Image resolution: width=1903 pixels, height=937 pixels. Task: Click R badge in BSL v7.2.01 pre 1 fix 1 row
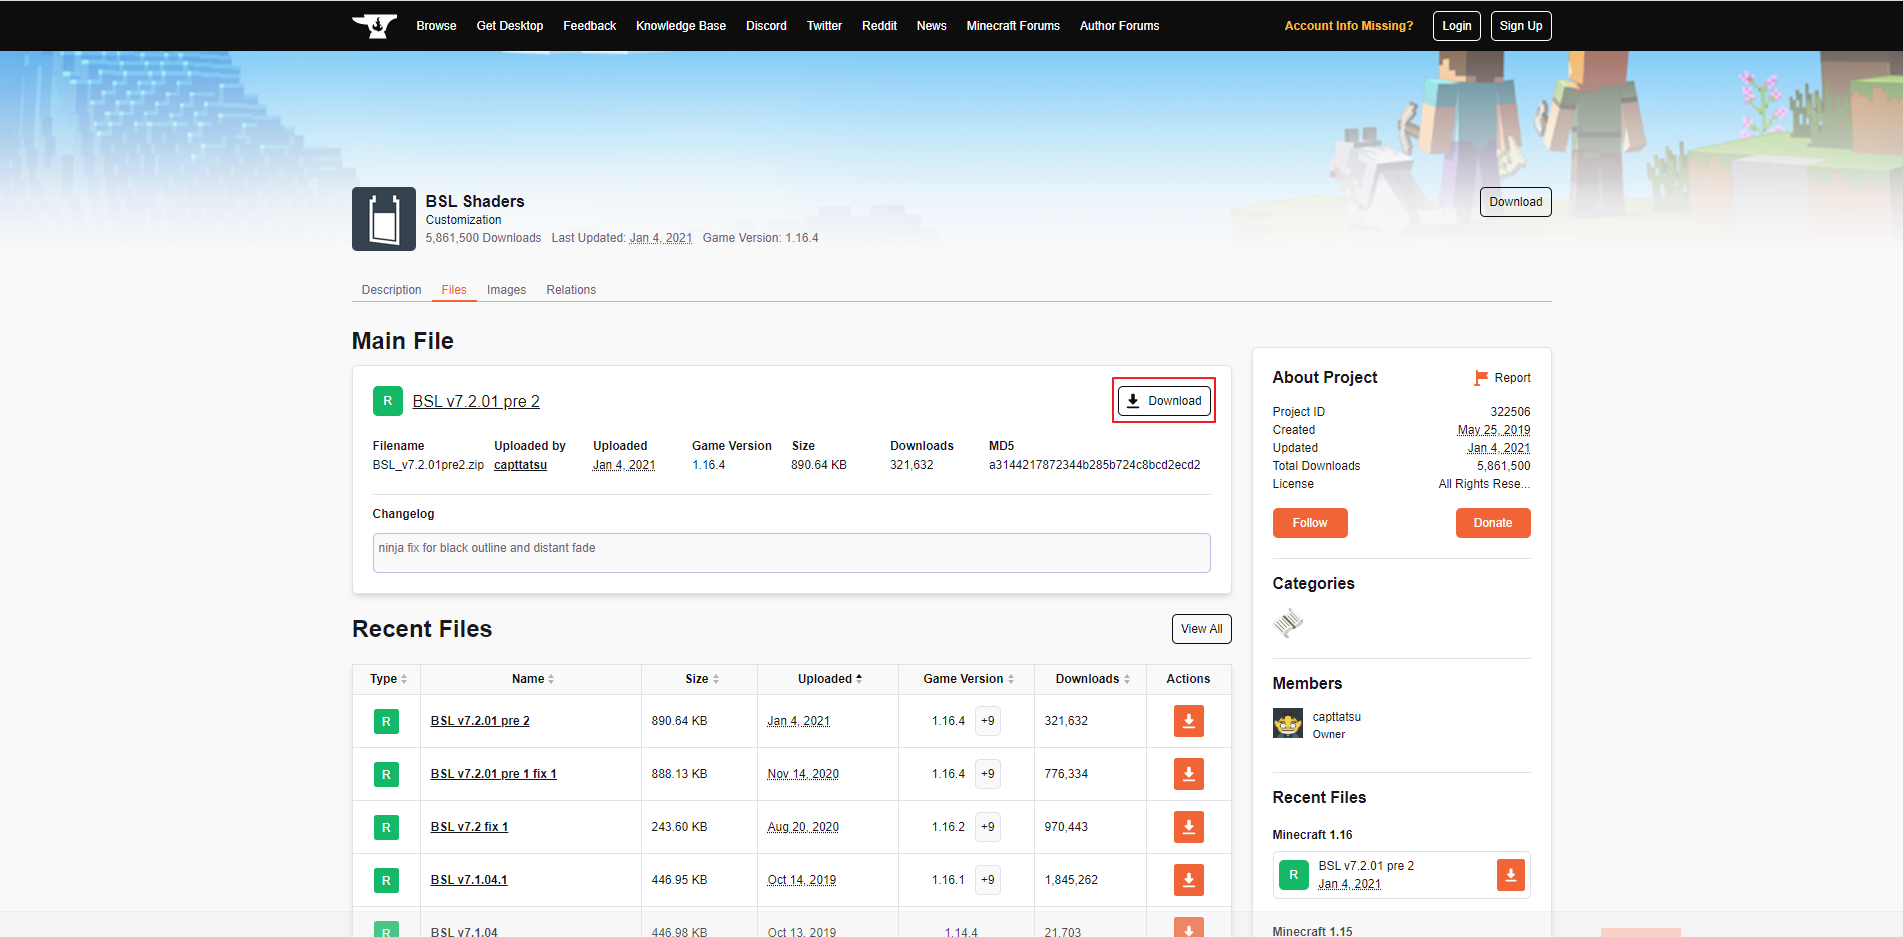[386, 774]
